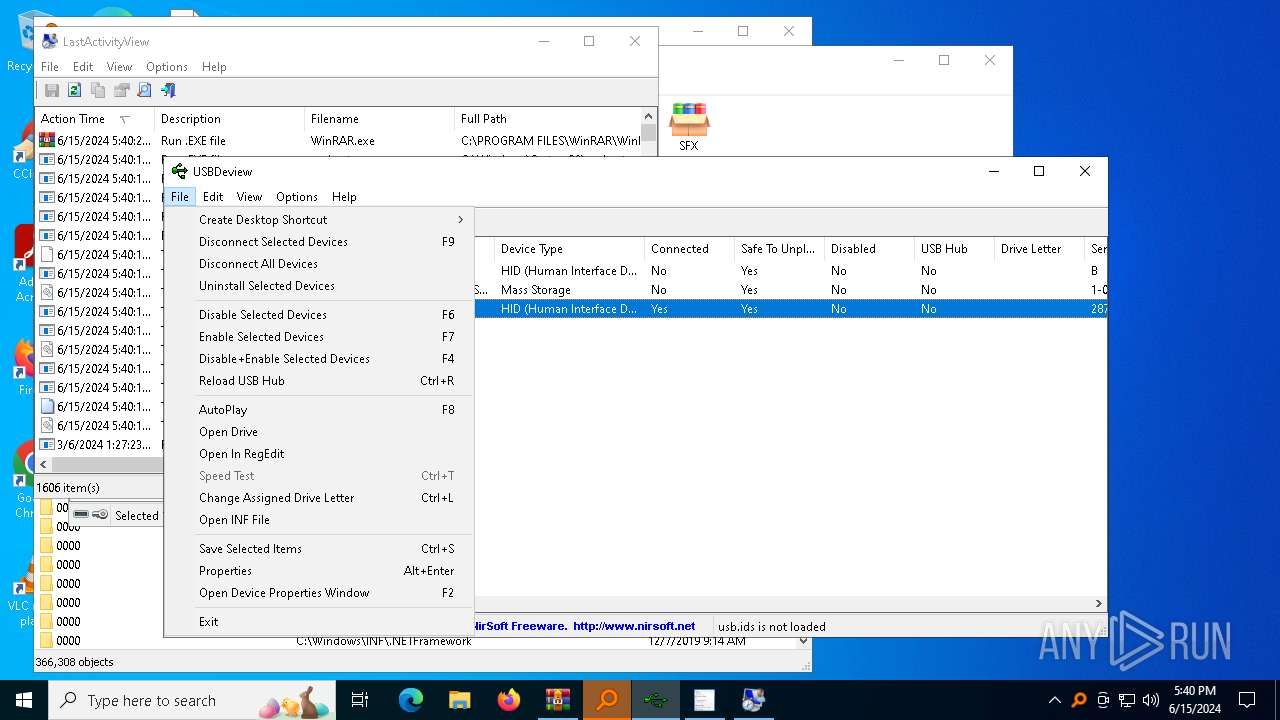This screenshot has height=720, width=1280.
Task: Sort by Device Type column
Action: [x=569, y=249]
